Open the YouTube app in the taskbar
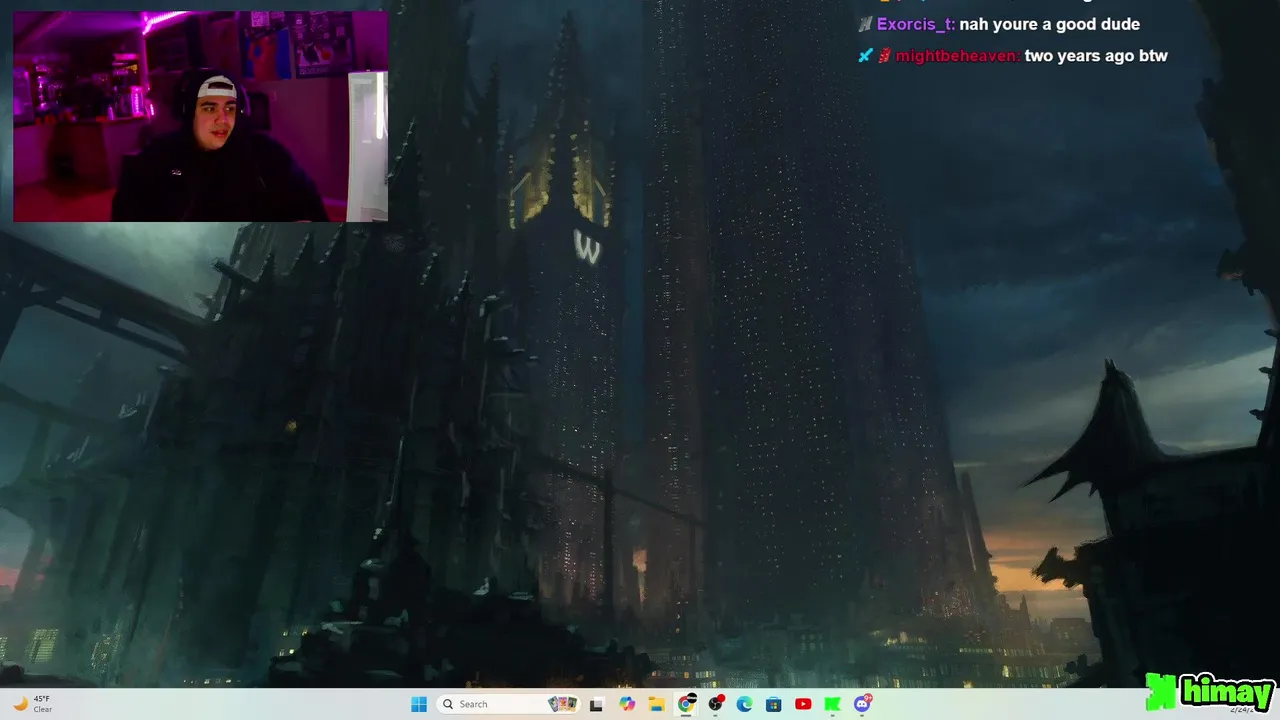Image resolution: width=1280 pixels, height=720 pixels. click(803, 704)
